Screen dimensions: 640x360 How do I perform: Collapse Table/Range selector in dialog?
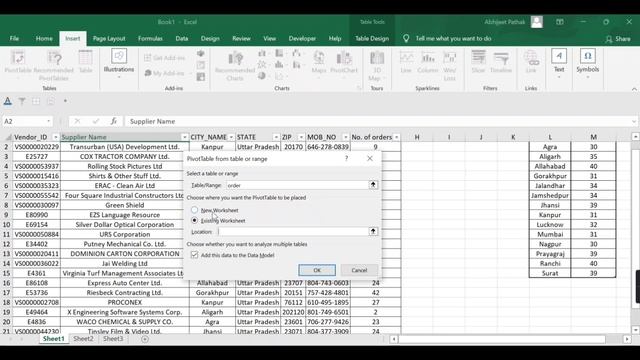click(x=373, y=185)
